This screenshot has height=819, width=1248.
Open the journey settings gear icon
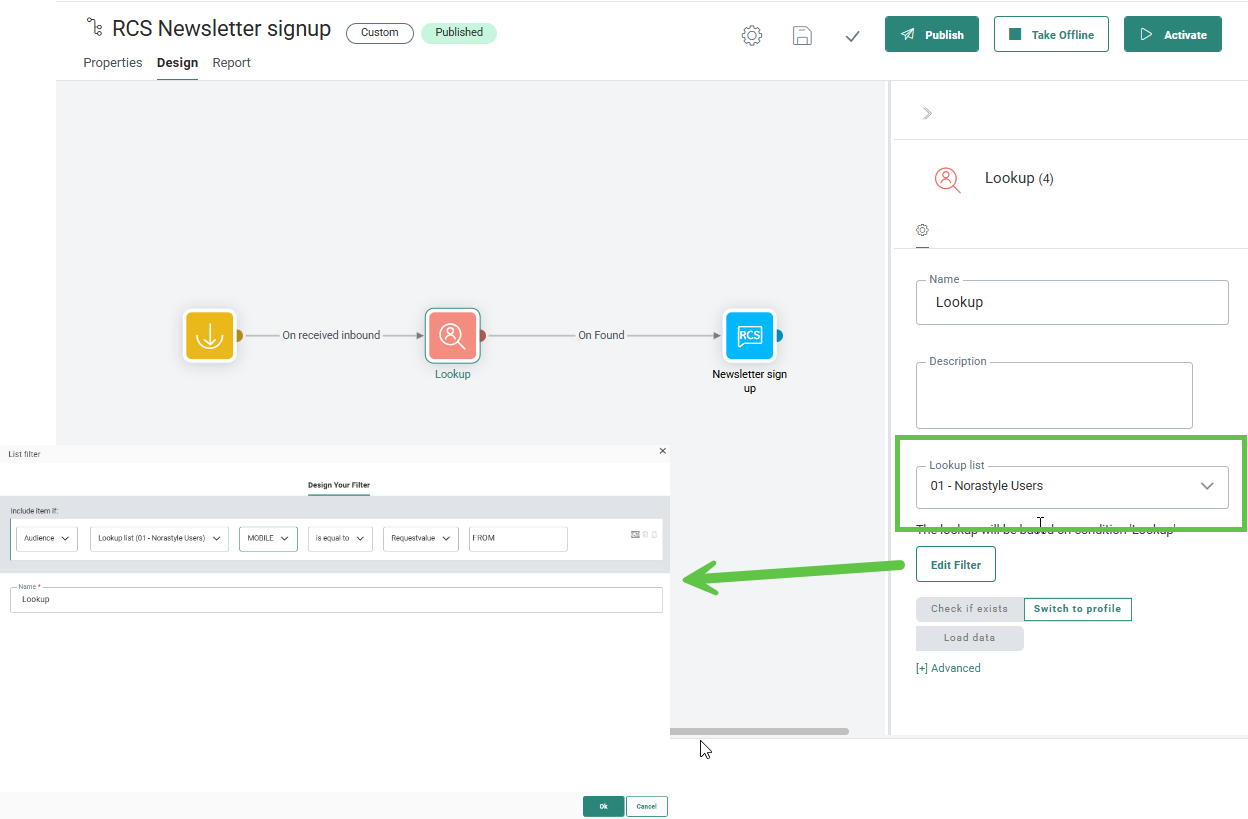click(751, 35)
